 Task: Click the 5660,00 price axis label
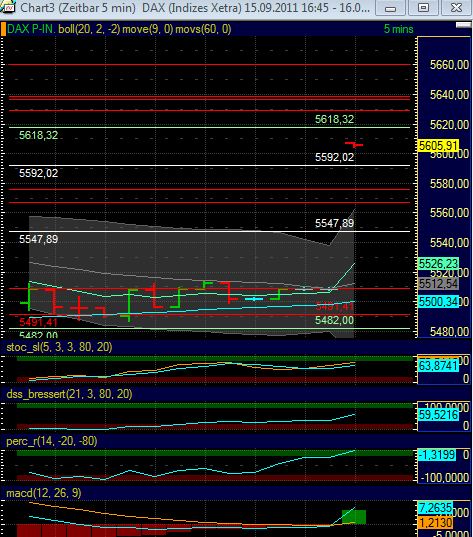tap(449, 64)
